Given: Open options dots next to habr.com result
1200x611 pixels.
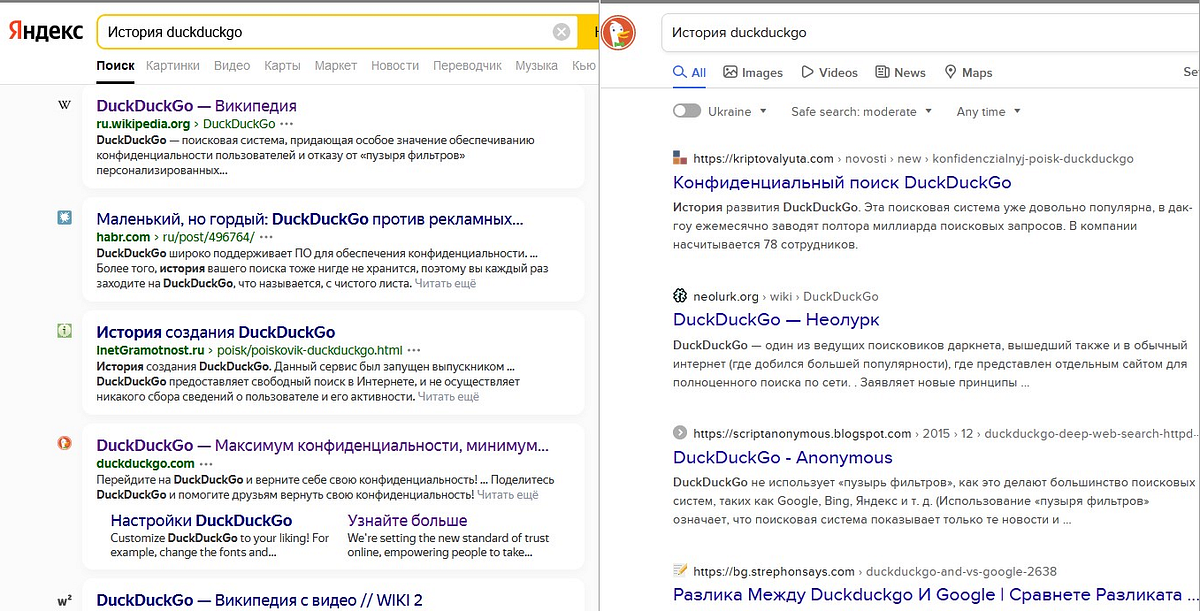Looking at the screenshot, I should [267, 237].
